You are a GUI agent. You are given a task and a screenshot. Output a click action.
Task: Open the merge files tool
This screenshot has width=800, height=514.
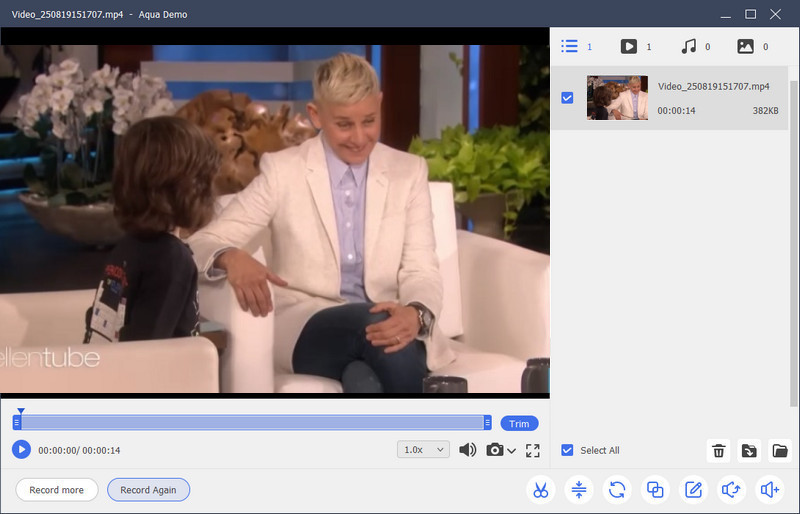655,490
